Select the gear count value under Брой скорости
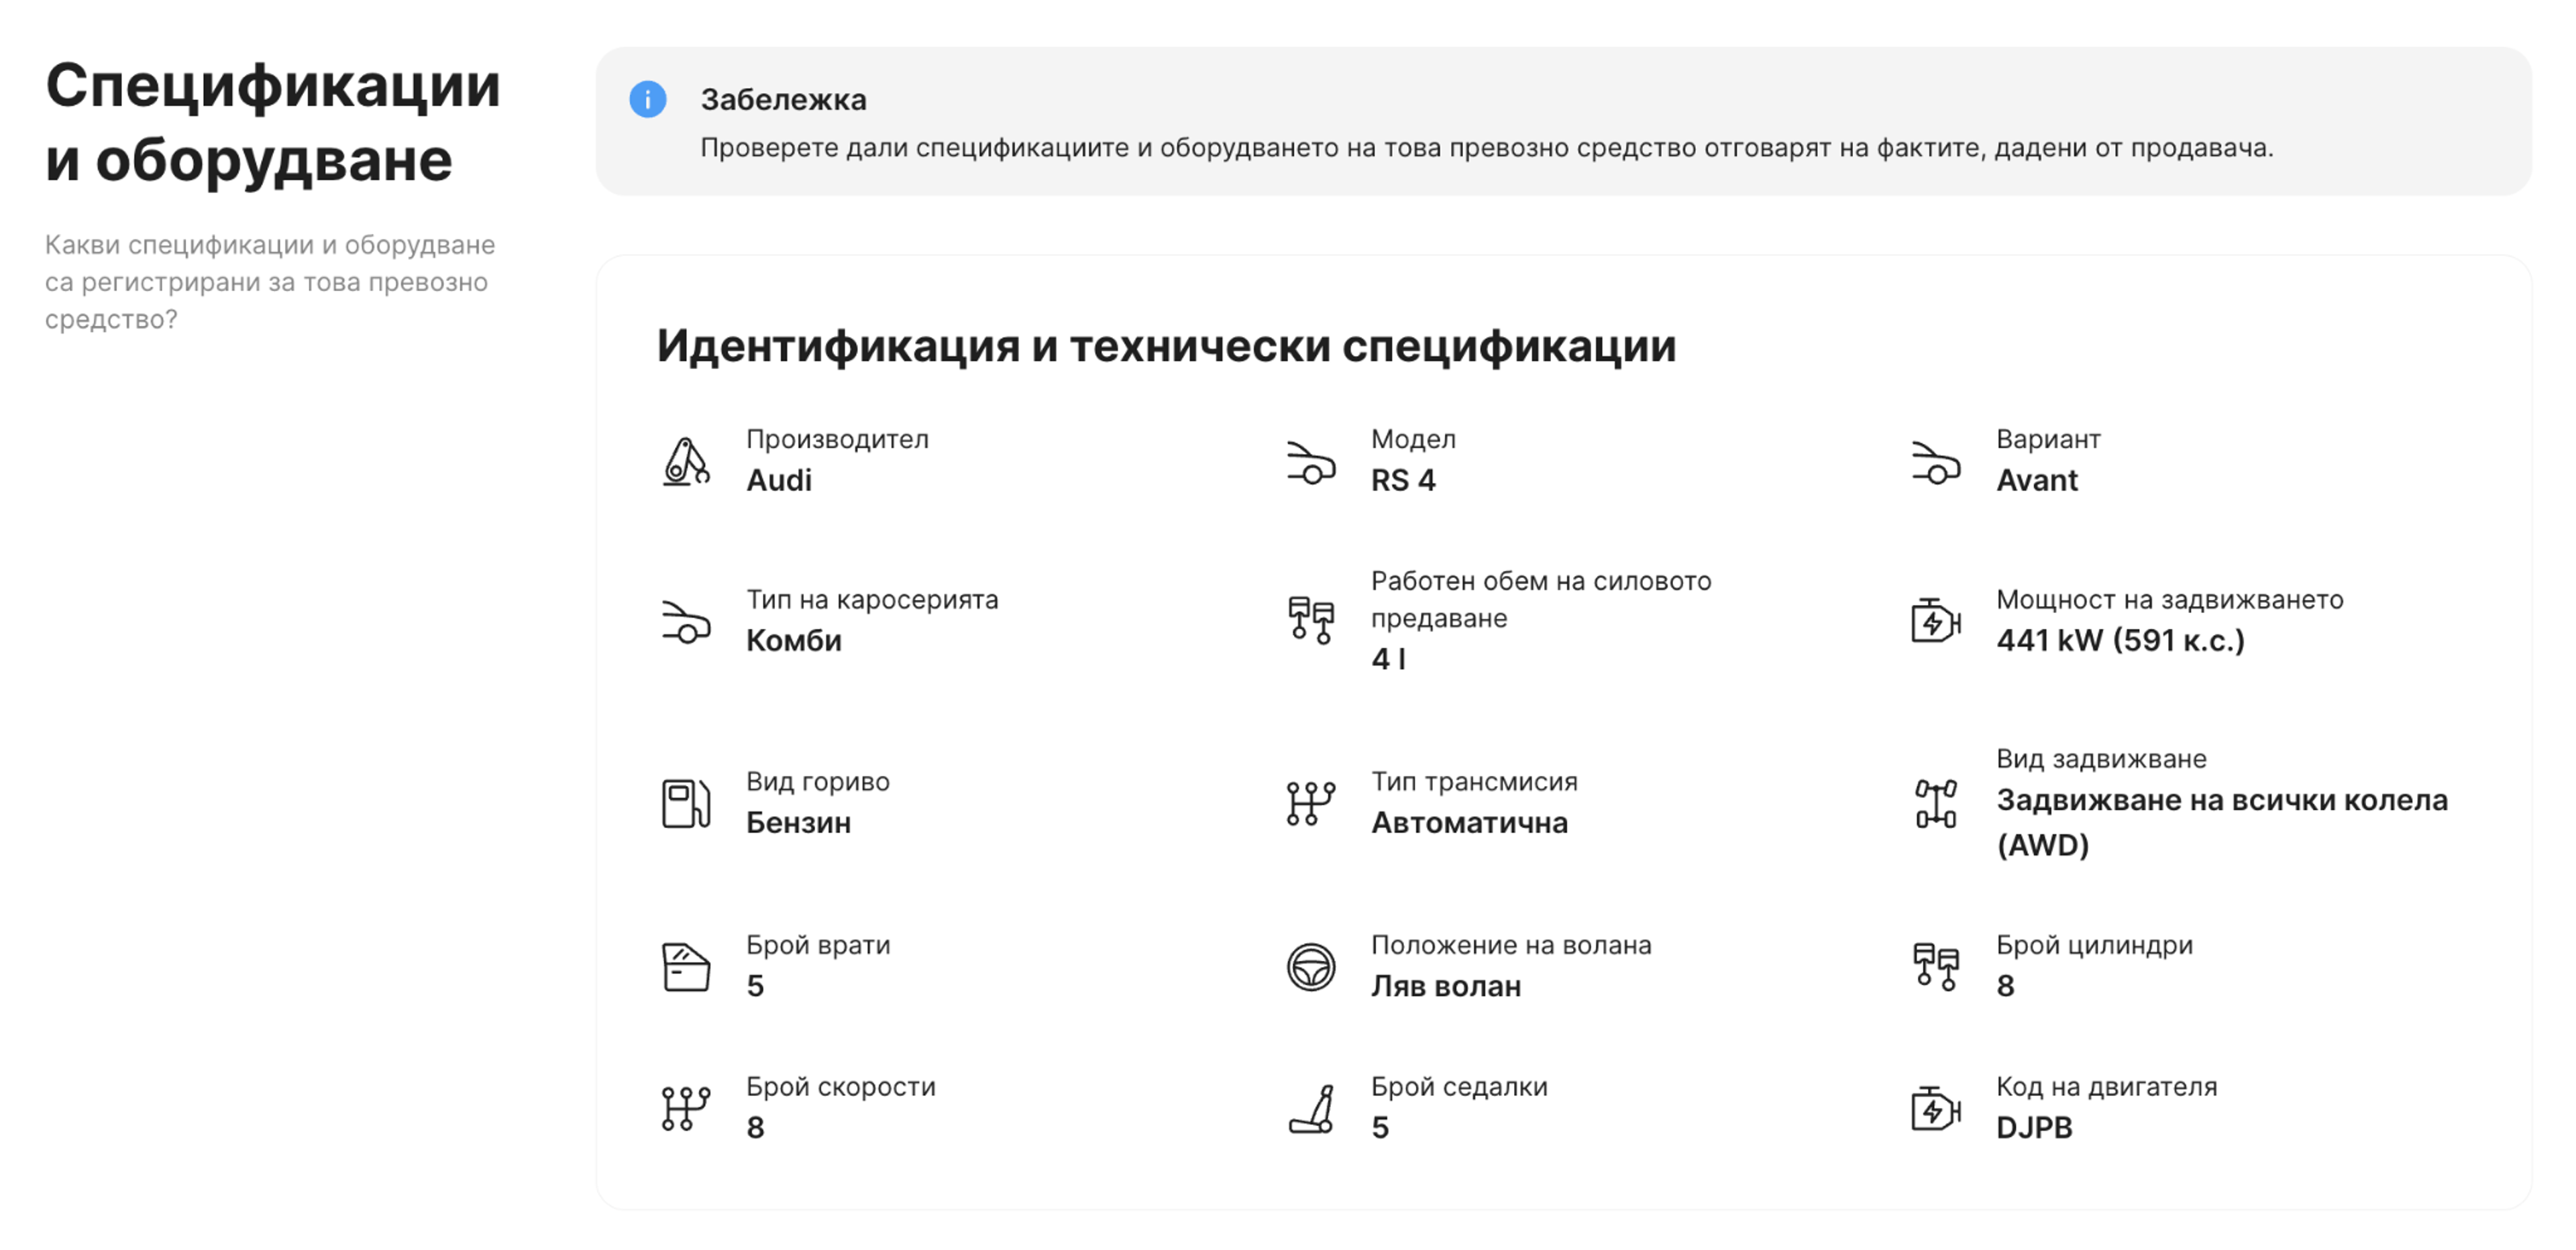2576x1250 pixels. 755,1127
